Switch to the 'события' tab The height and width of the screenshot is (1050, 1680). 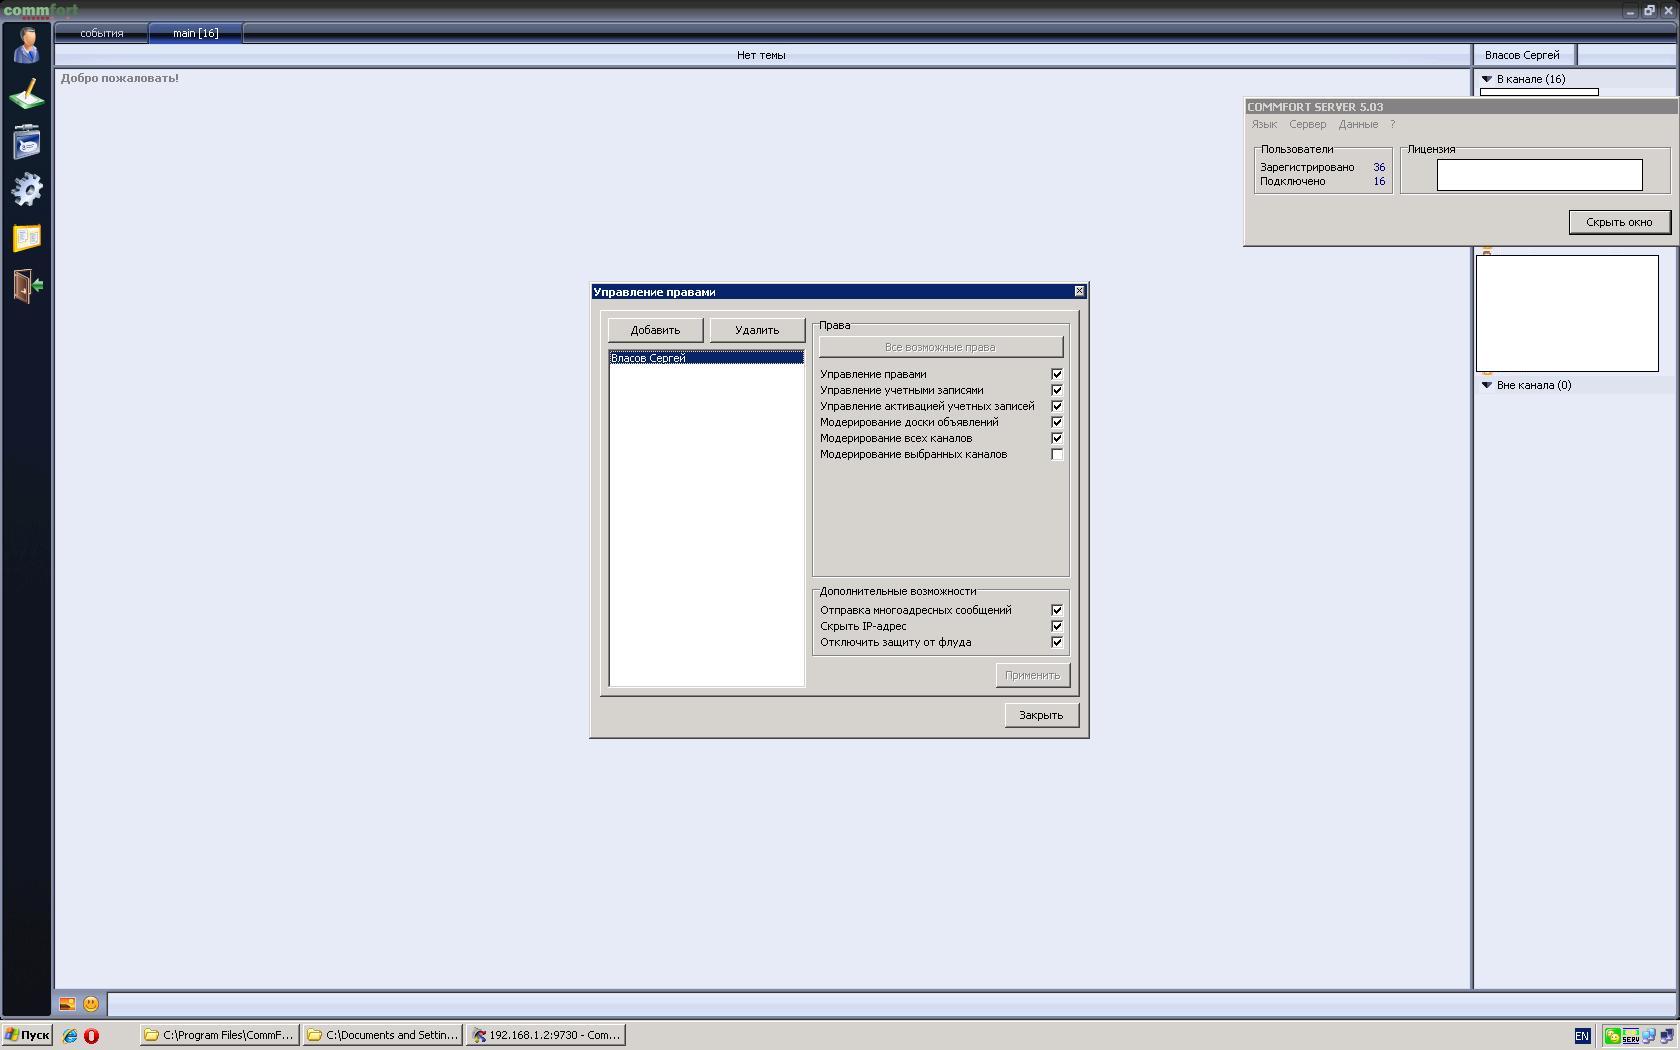click(x=102, y=33)
